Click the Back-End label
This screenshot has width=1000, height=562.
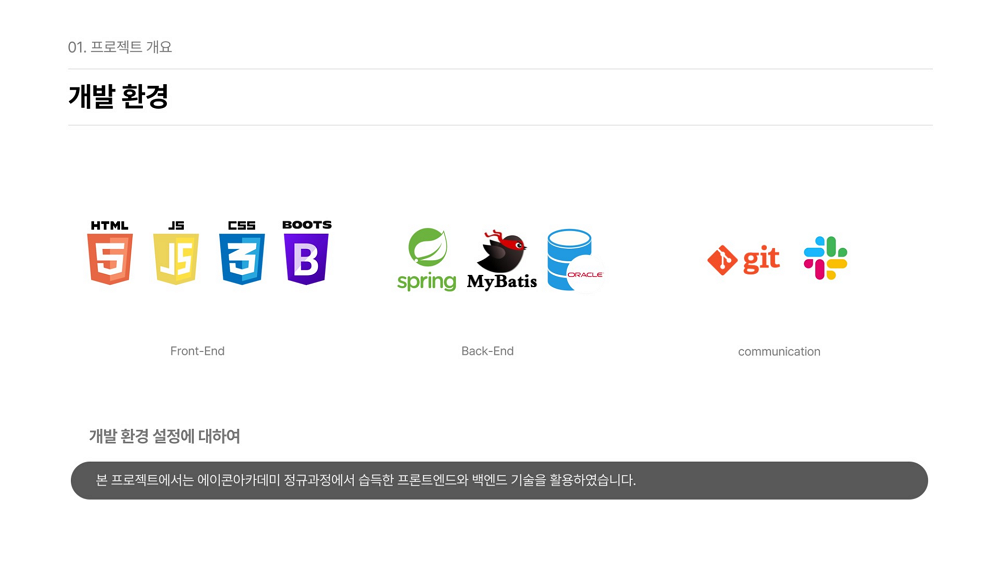tap(487, 351)
